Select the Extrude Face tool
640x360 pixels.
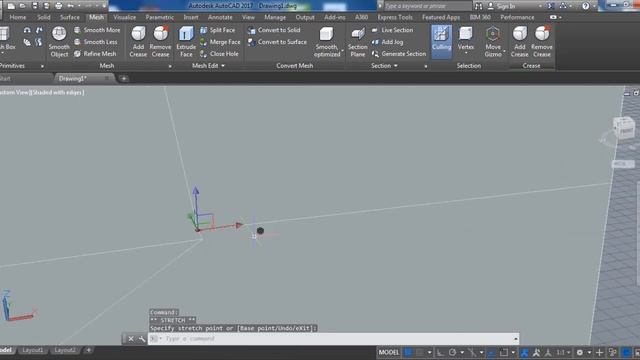[x=186, y=41]
